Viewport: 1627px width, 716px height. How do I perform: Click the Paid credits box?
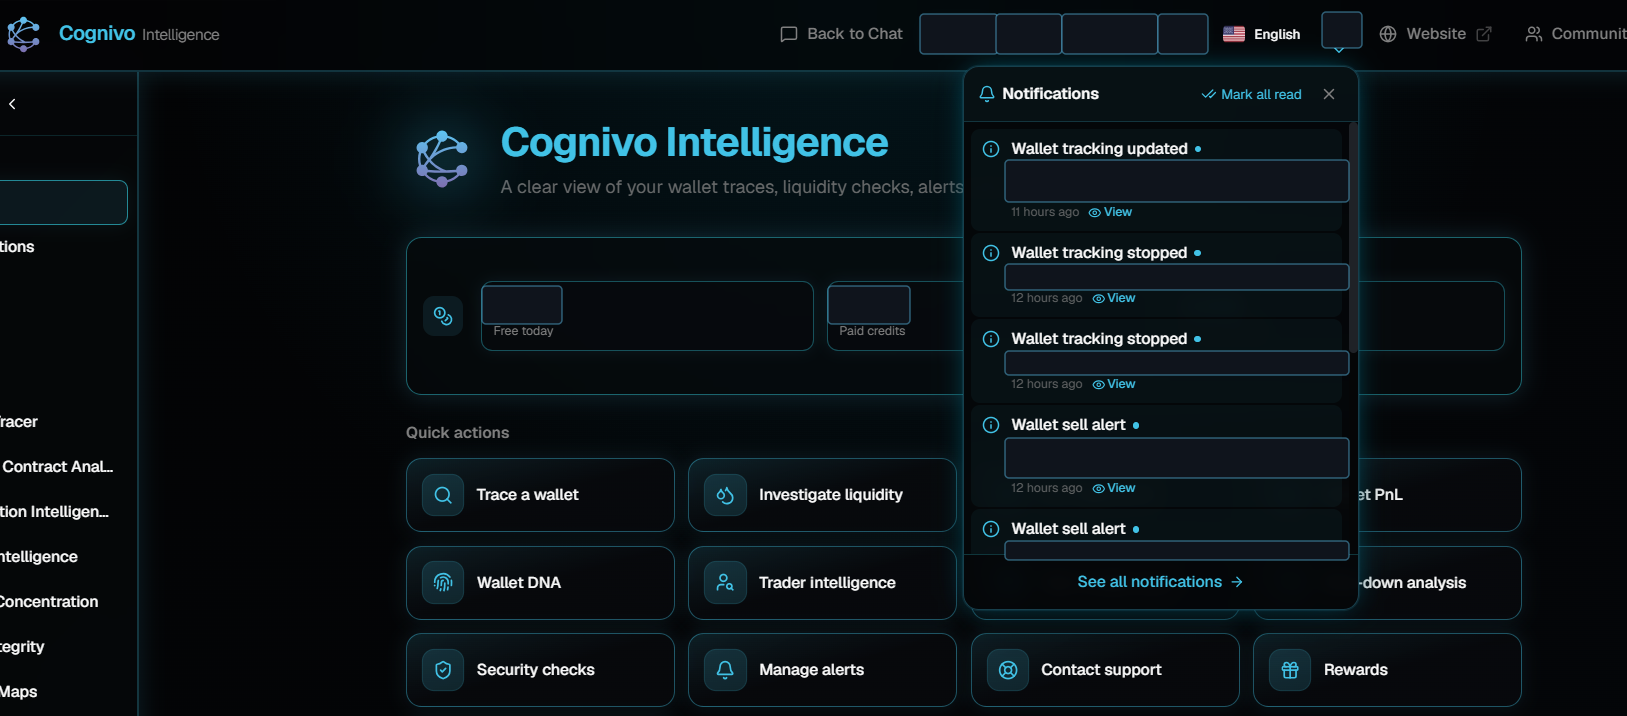point(897,316)
